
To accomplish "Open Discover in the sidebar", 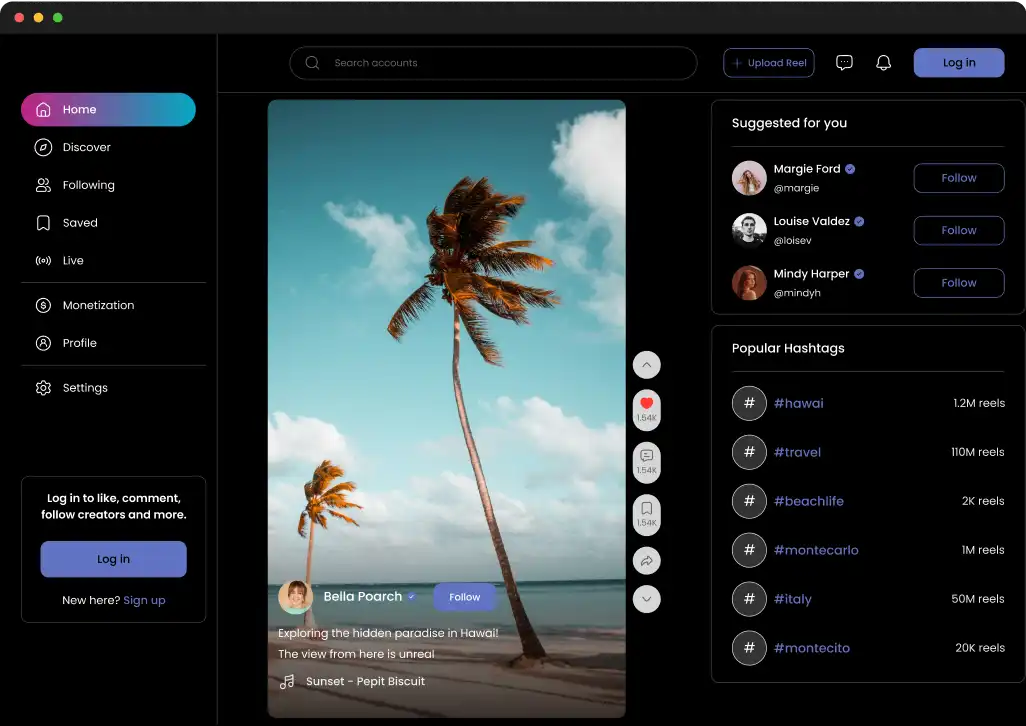I will [x=73, y=147].
